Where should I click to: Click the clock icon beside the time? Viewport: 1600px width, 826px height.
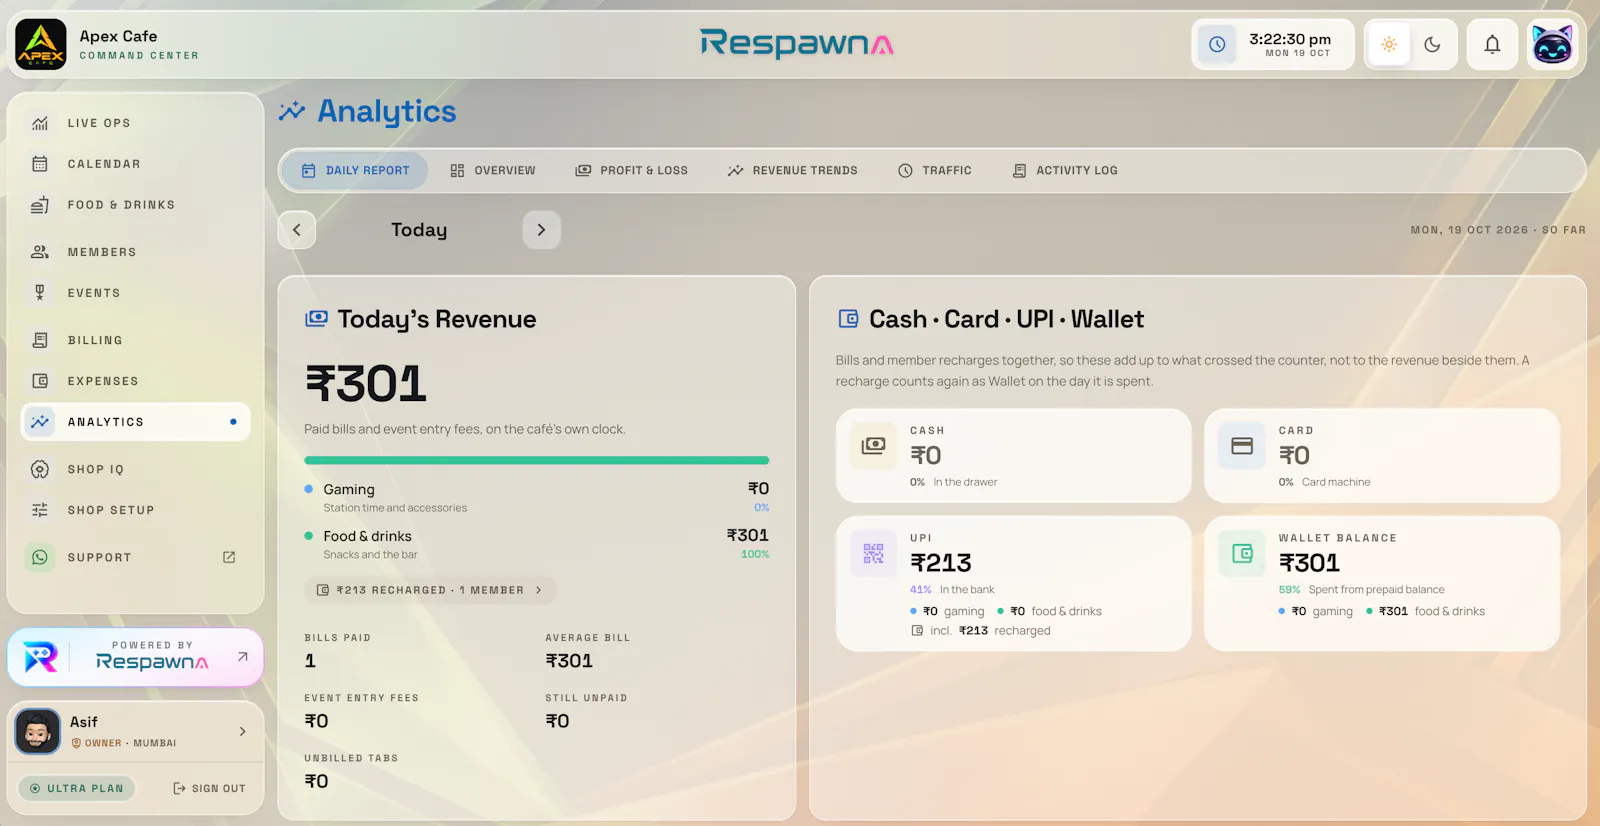click(1217, 44)
